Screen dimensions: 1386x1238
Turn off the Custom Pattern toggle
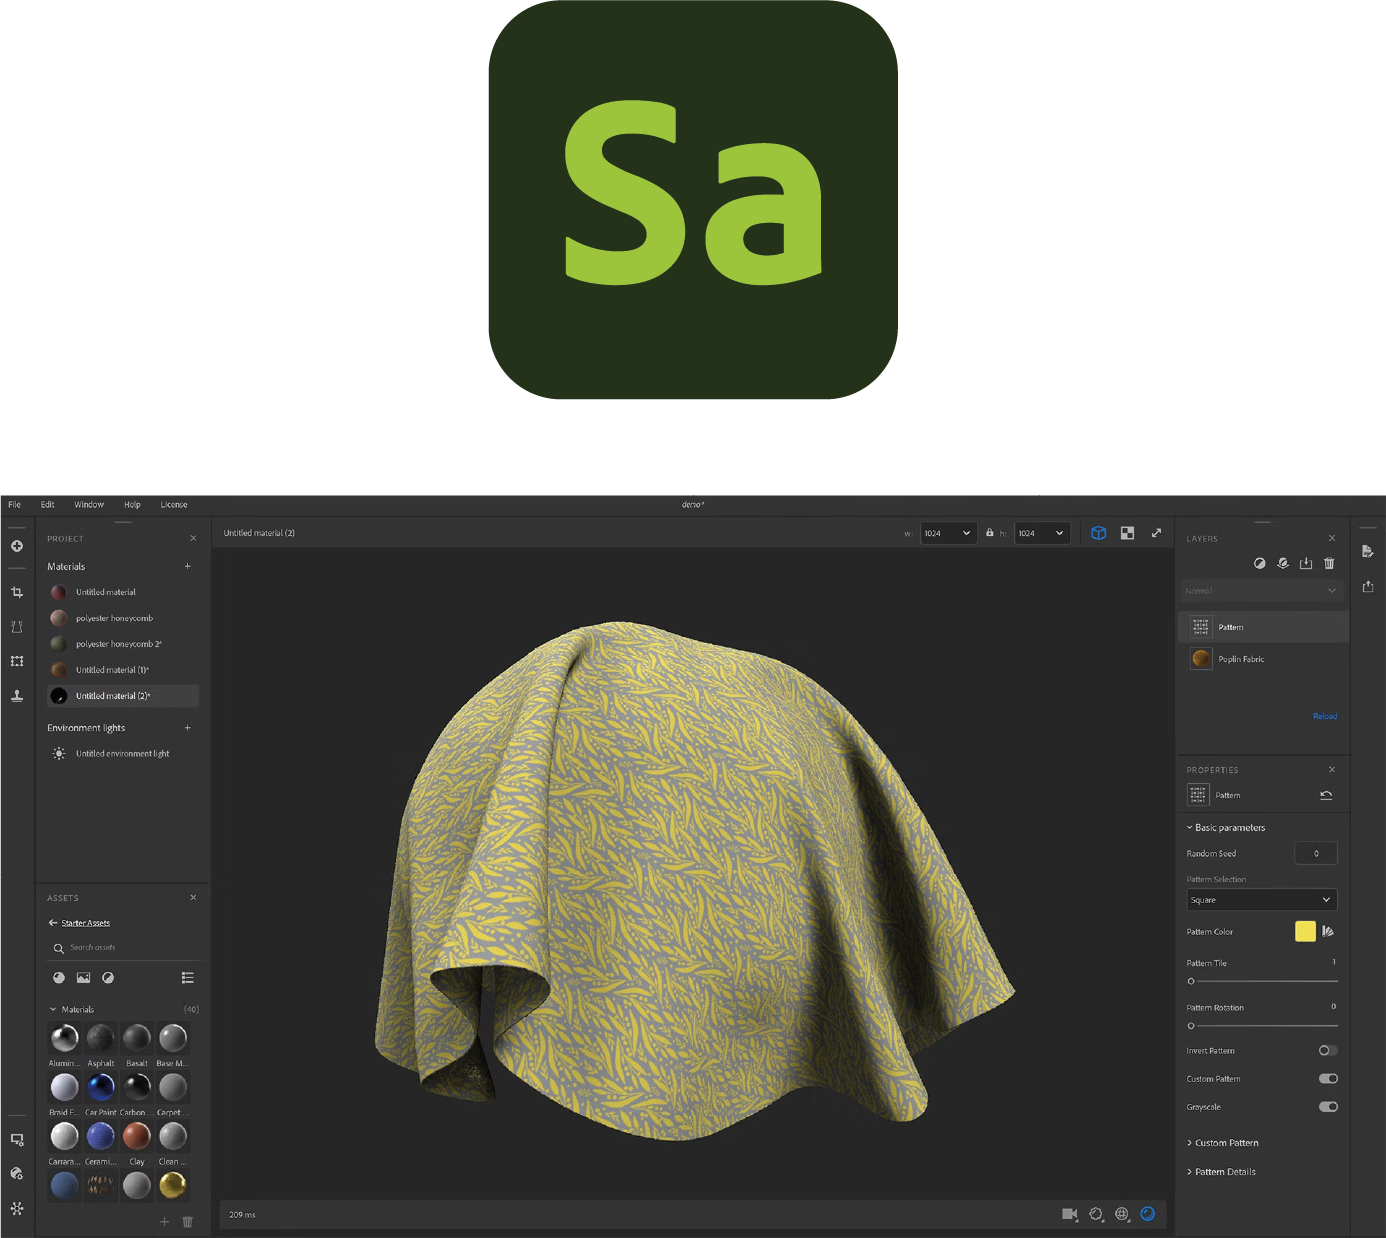coord(1328,1079)
